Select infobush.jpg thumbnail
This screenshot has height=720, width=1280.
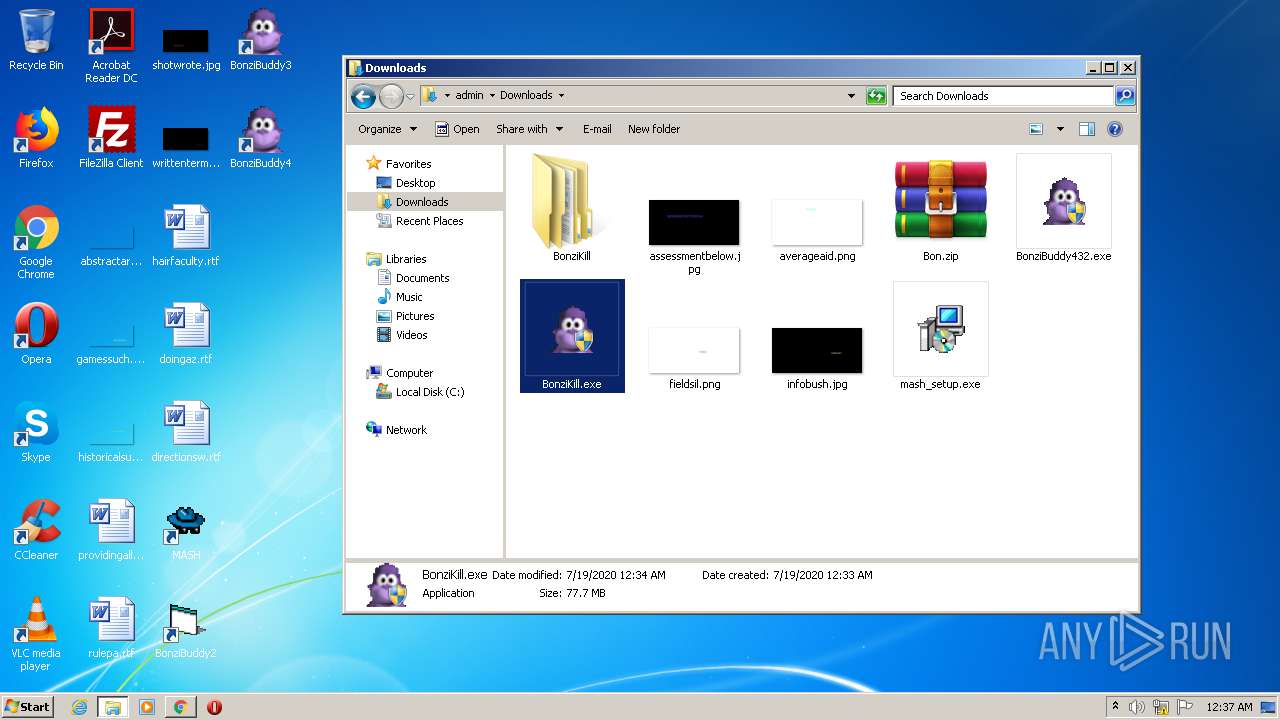(817, 358)
